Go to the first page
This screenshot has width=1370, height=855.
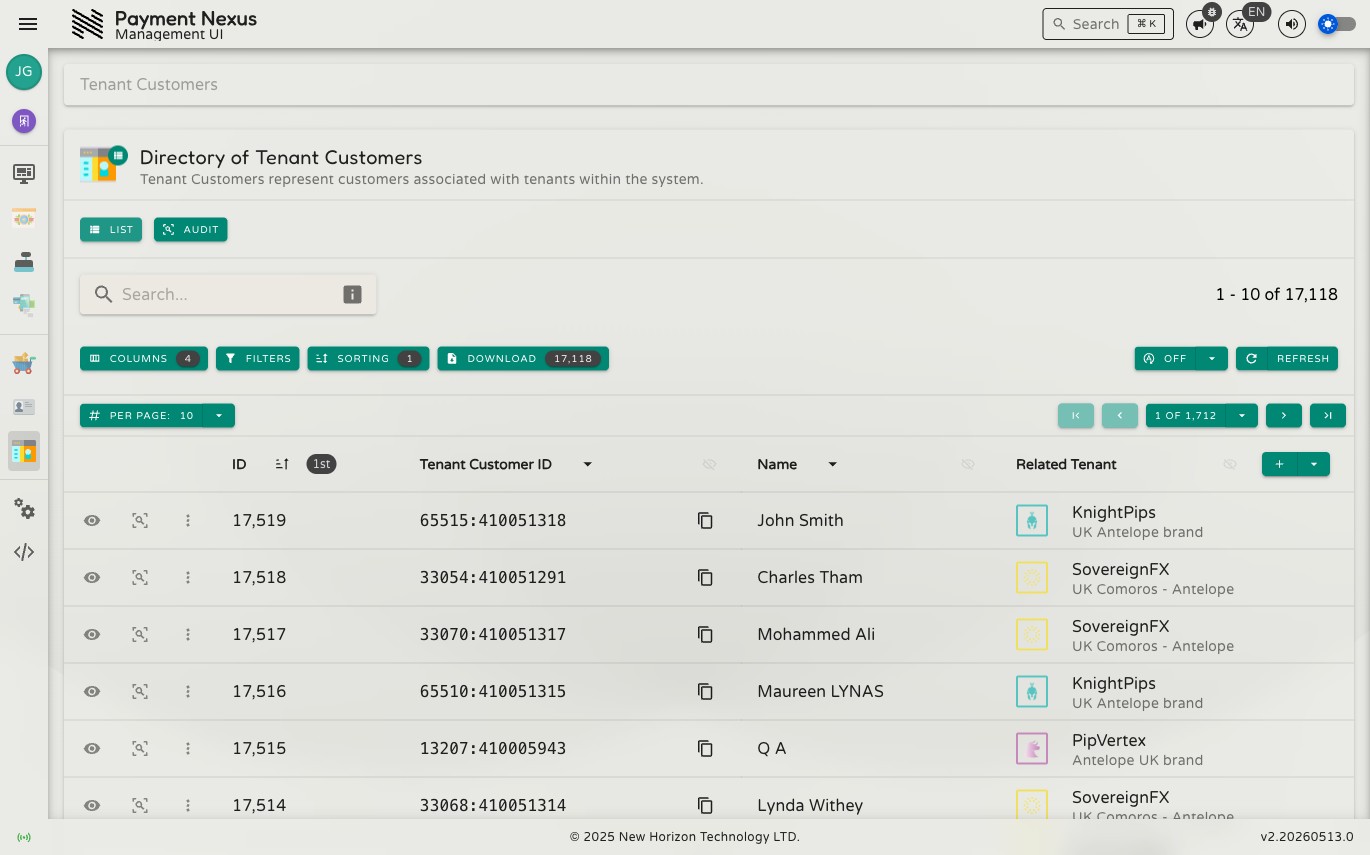pos(1076,415)
